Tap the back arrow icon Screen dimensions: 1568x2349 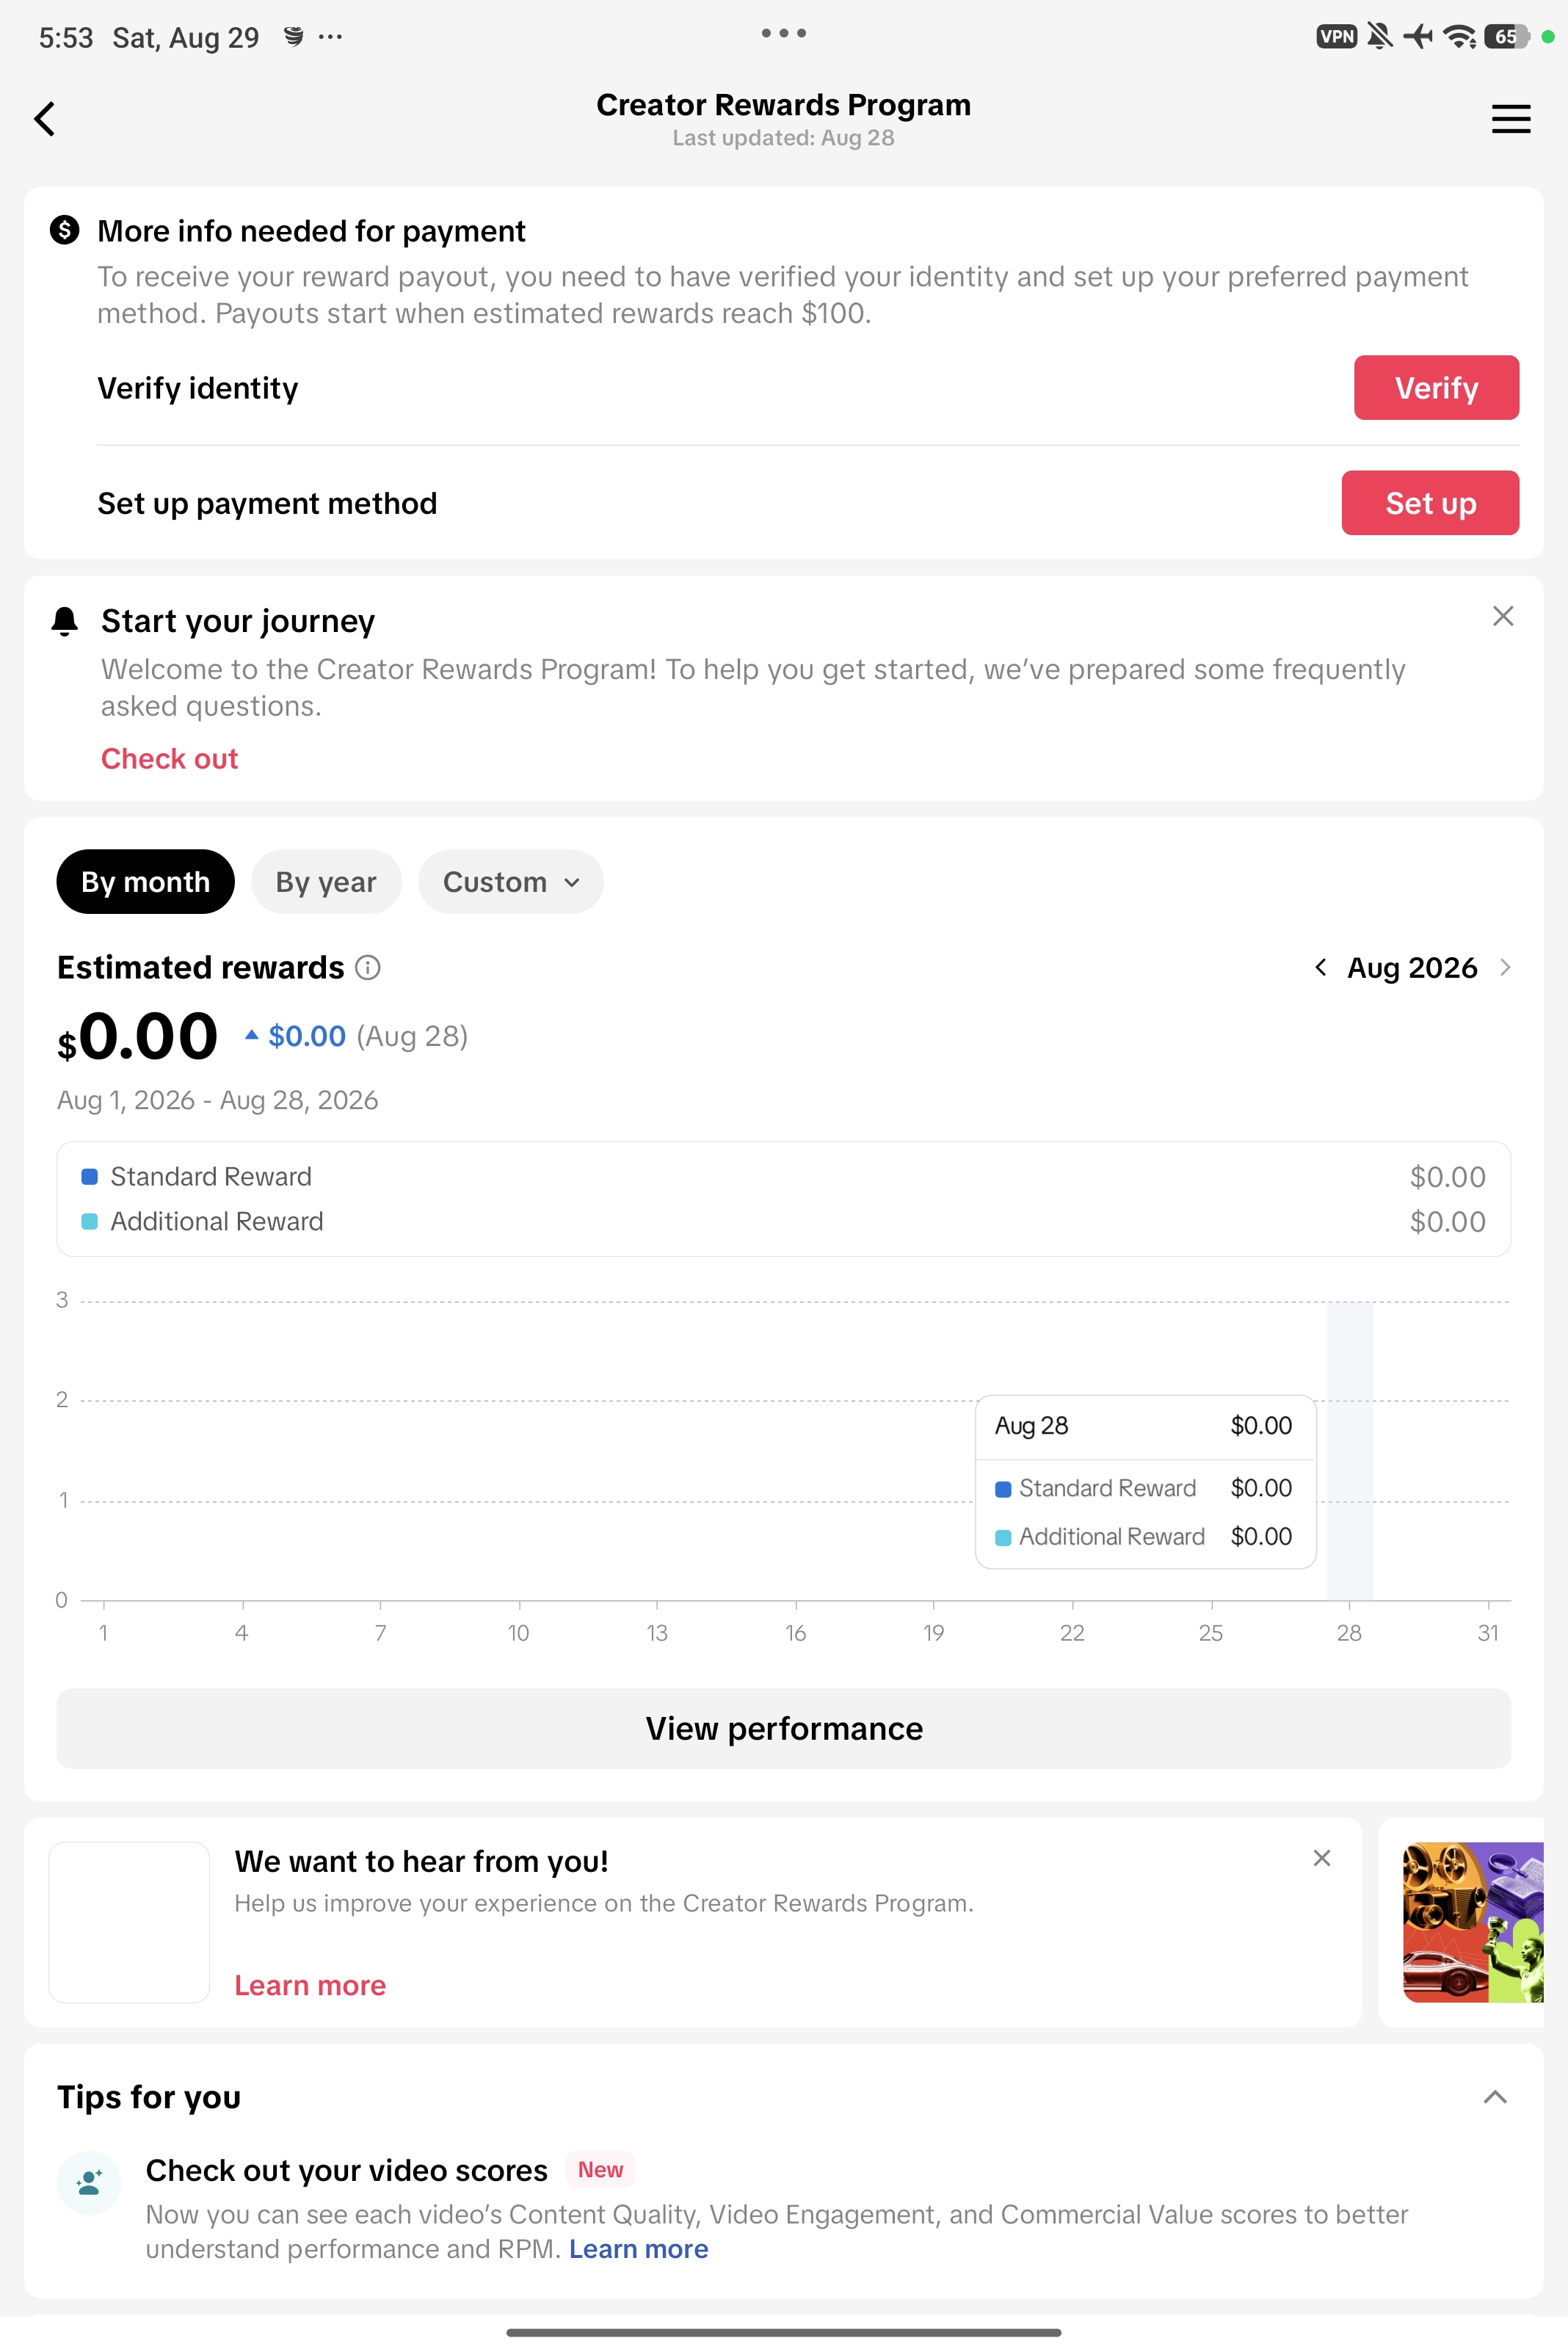[45, 119]
